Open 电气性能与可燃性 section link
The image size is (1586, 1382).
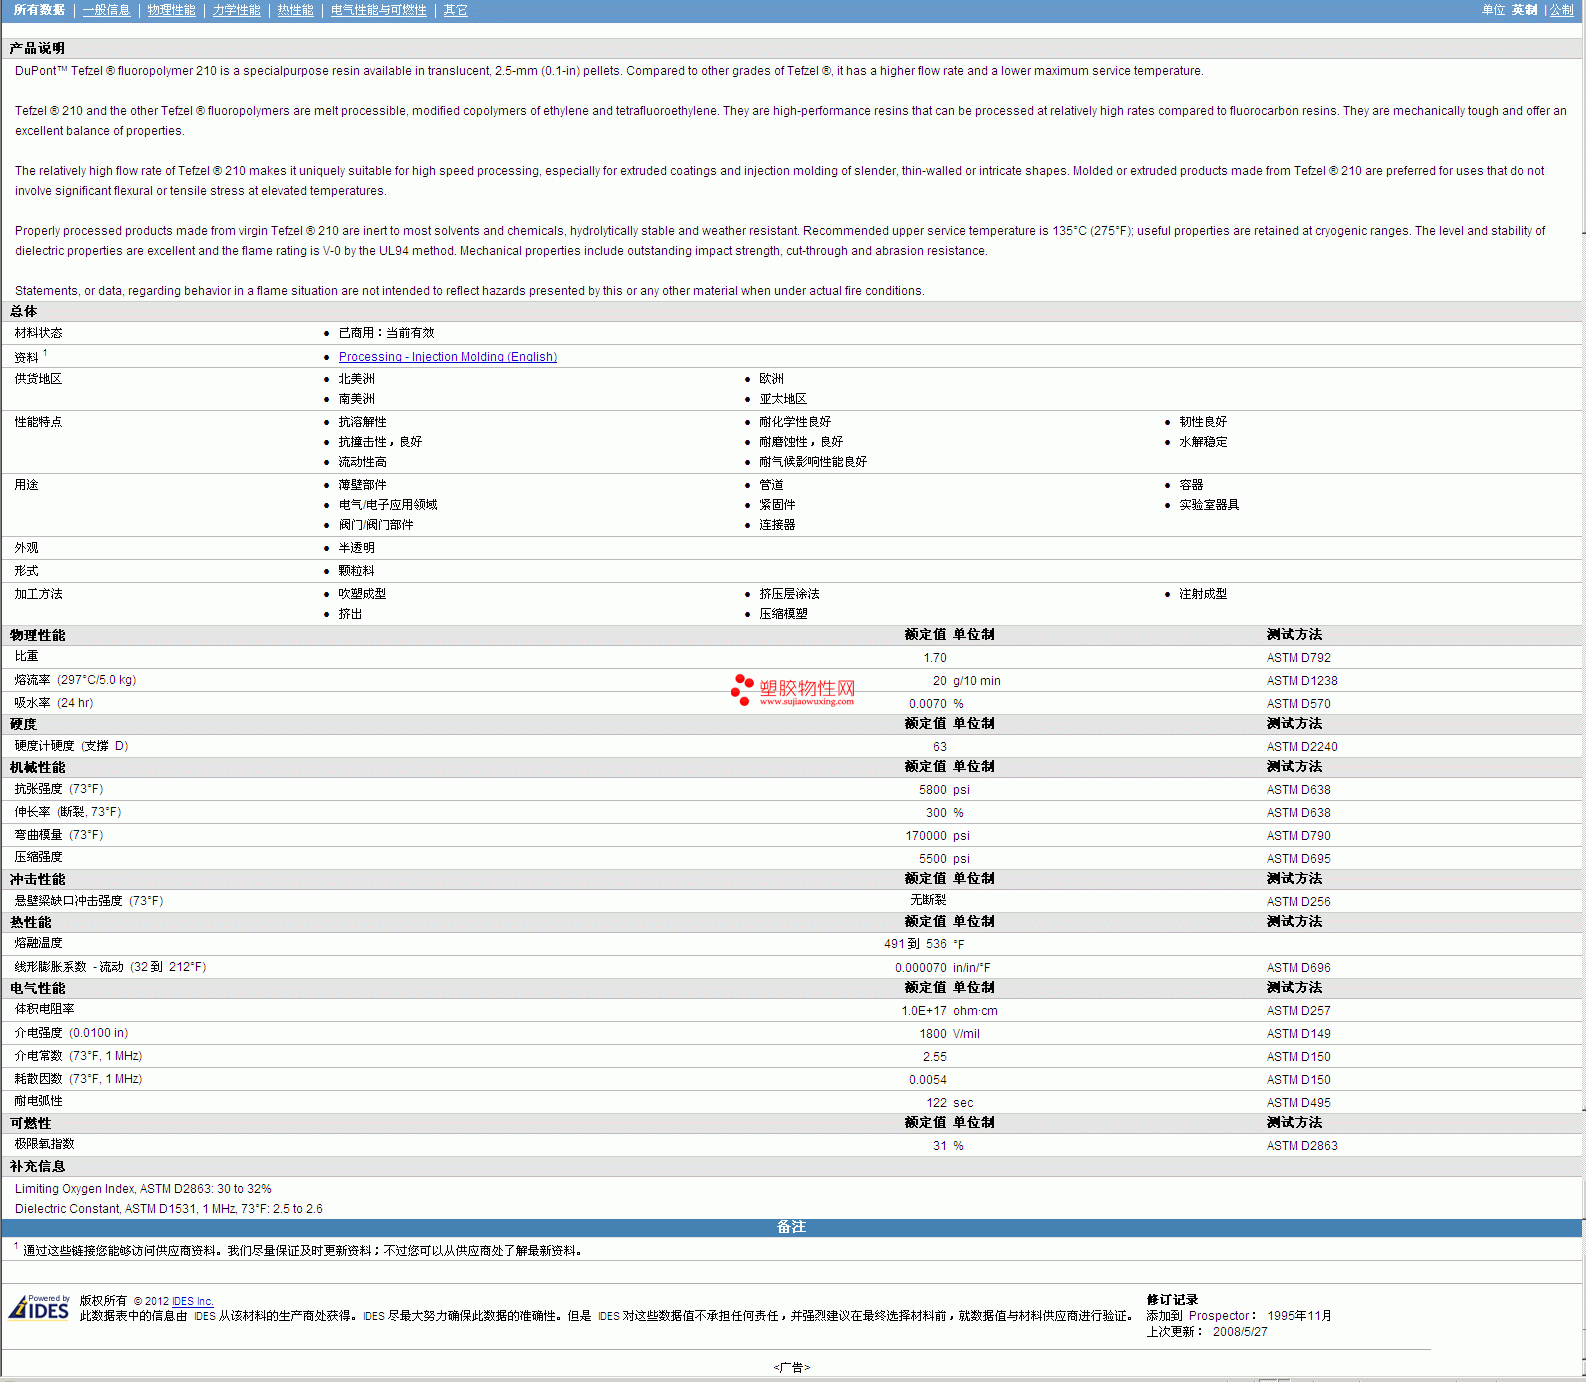tap(378, 10)
